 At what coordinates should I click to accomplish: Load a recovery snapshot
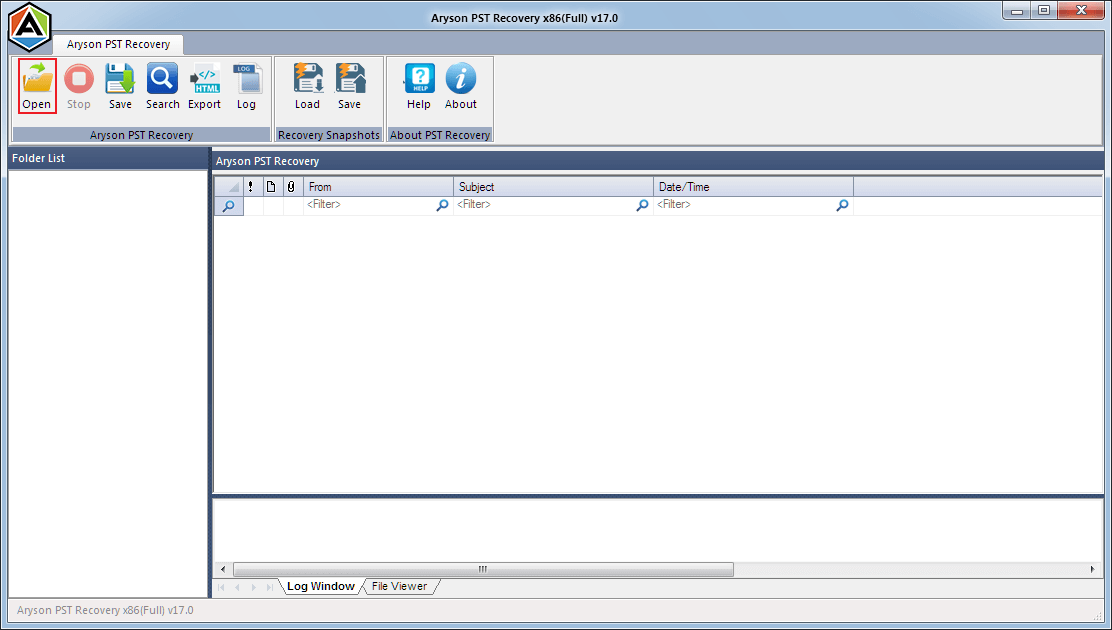point(307,86)
